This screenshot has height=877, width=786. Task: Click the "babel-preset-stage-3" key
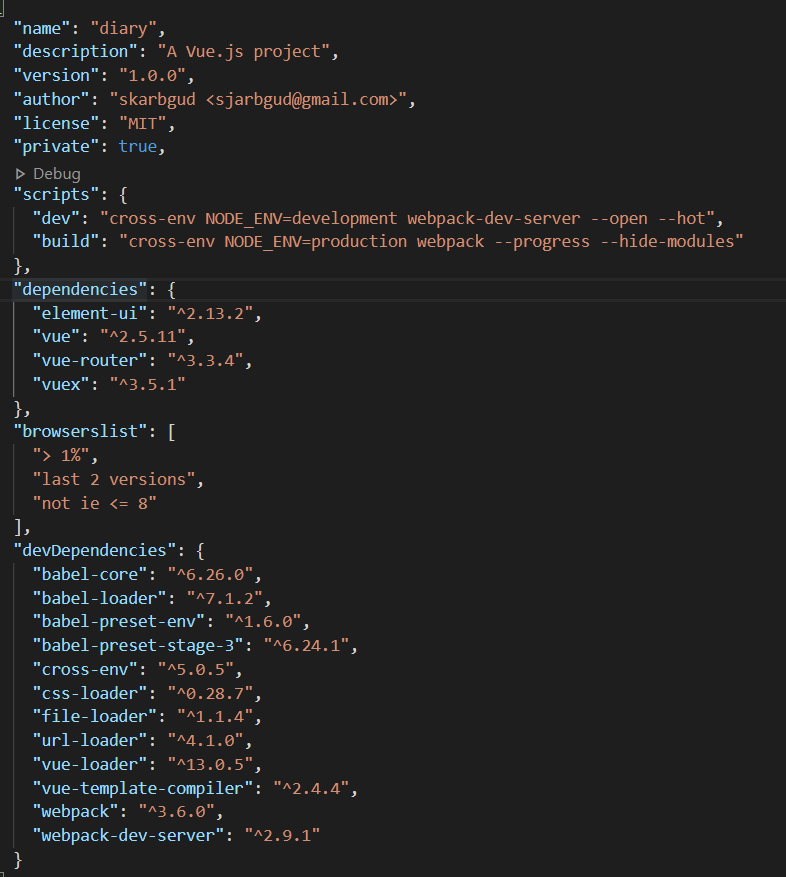(x=138, y=645)
